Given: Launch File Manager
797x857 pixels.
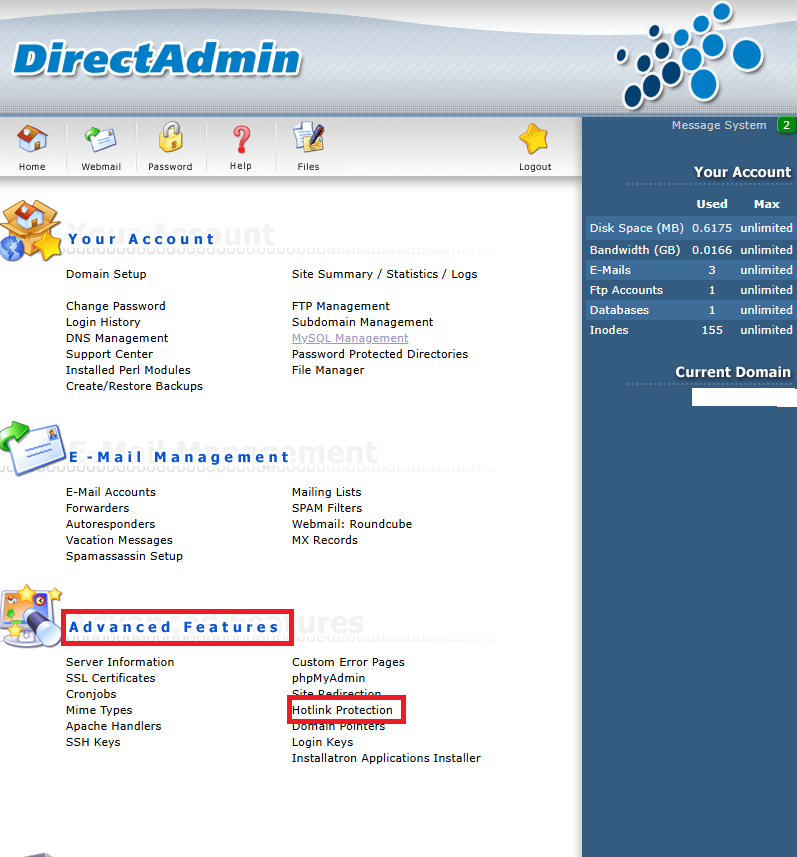Looking at the screenshot, I should pos(328,370).
